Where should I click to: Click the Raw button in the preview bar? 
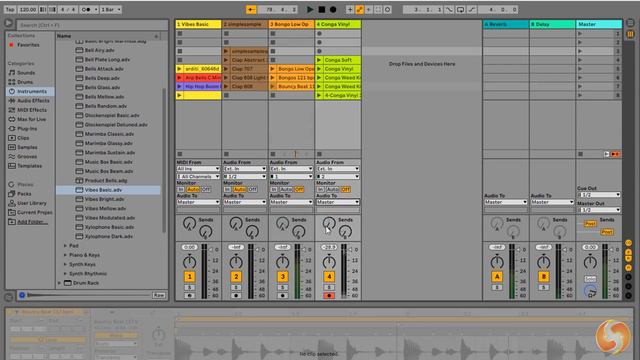click(x=159, y=295)
